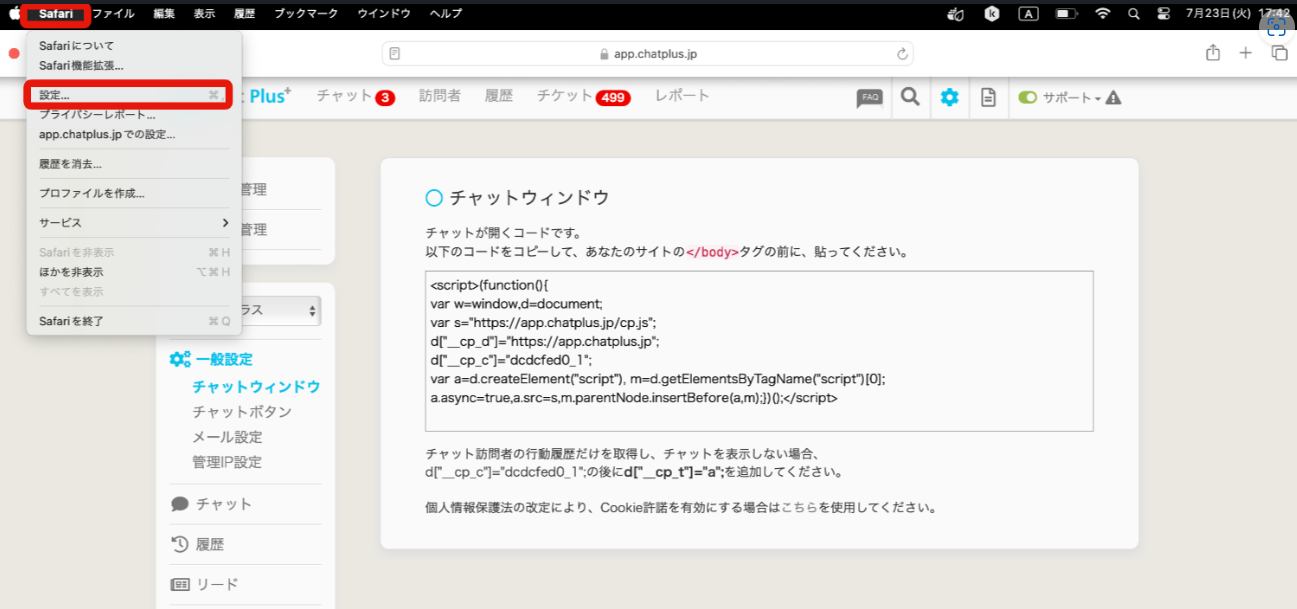Open the 編集 menu
Image resolution: width=1297 pixels, height=609 pixels.
(164, 14)
